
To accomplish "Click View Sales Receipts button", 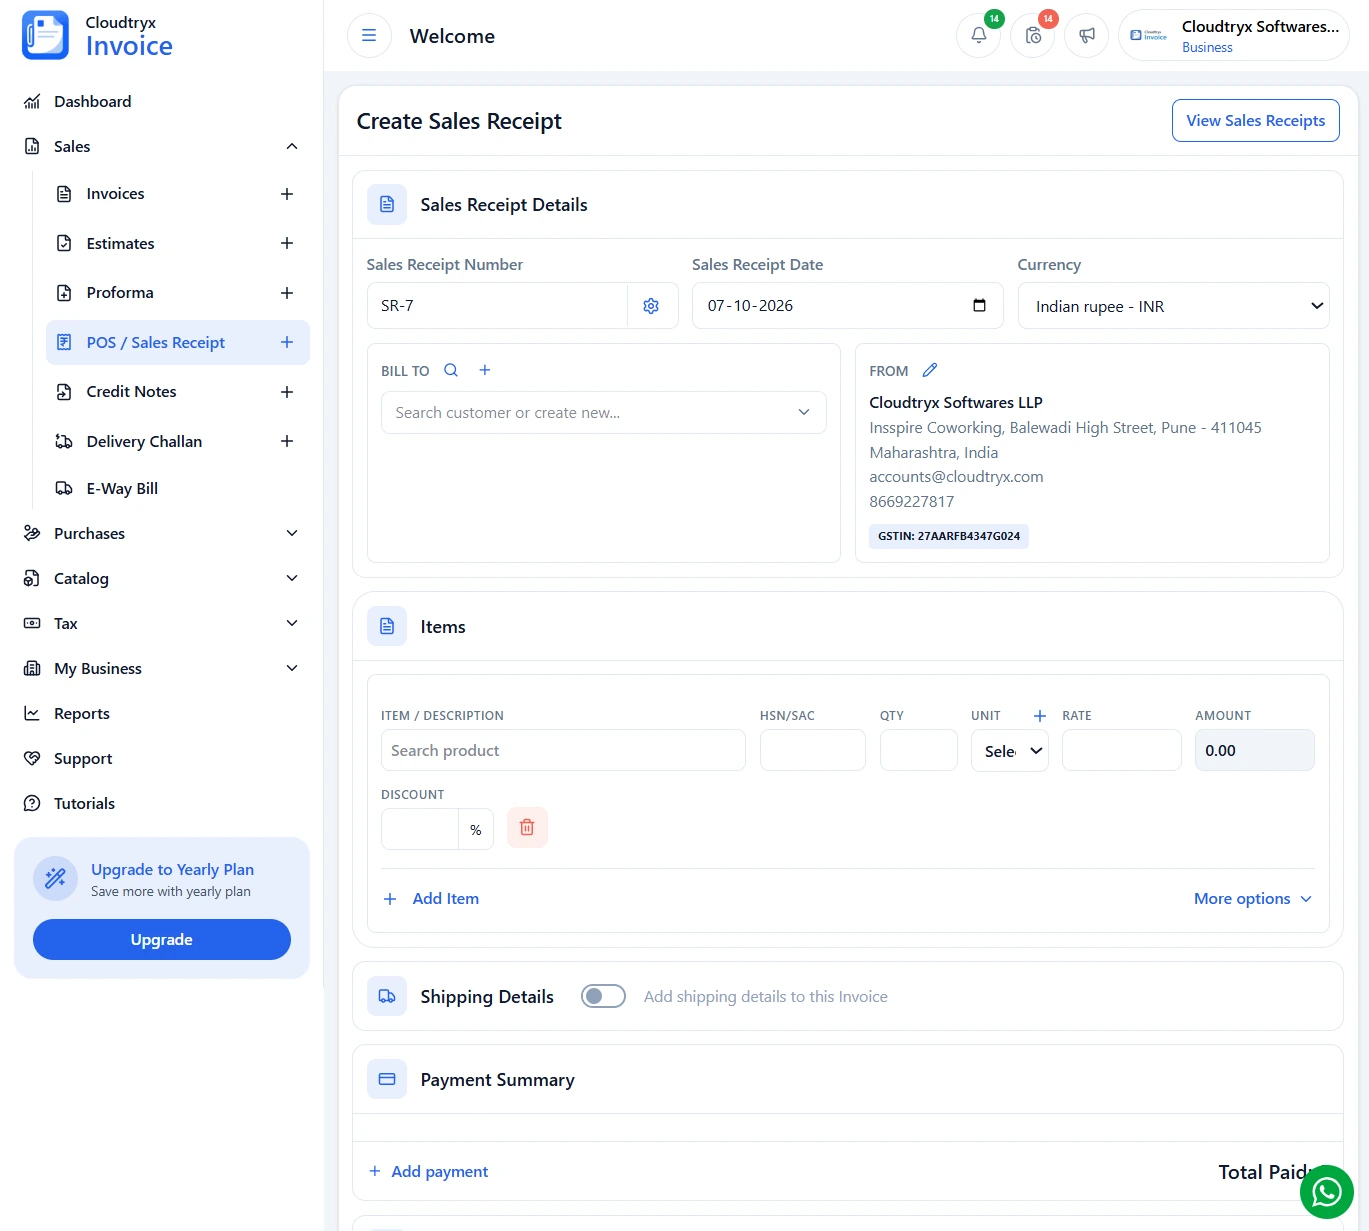I will coord(1255,121).
